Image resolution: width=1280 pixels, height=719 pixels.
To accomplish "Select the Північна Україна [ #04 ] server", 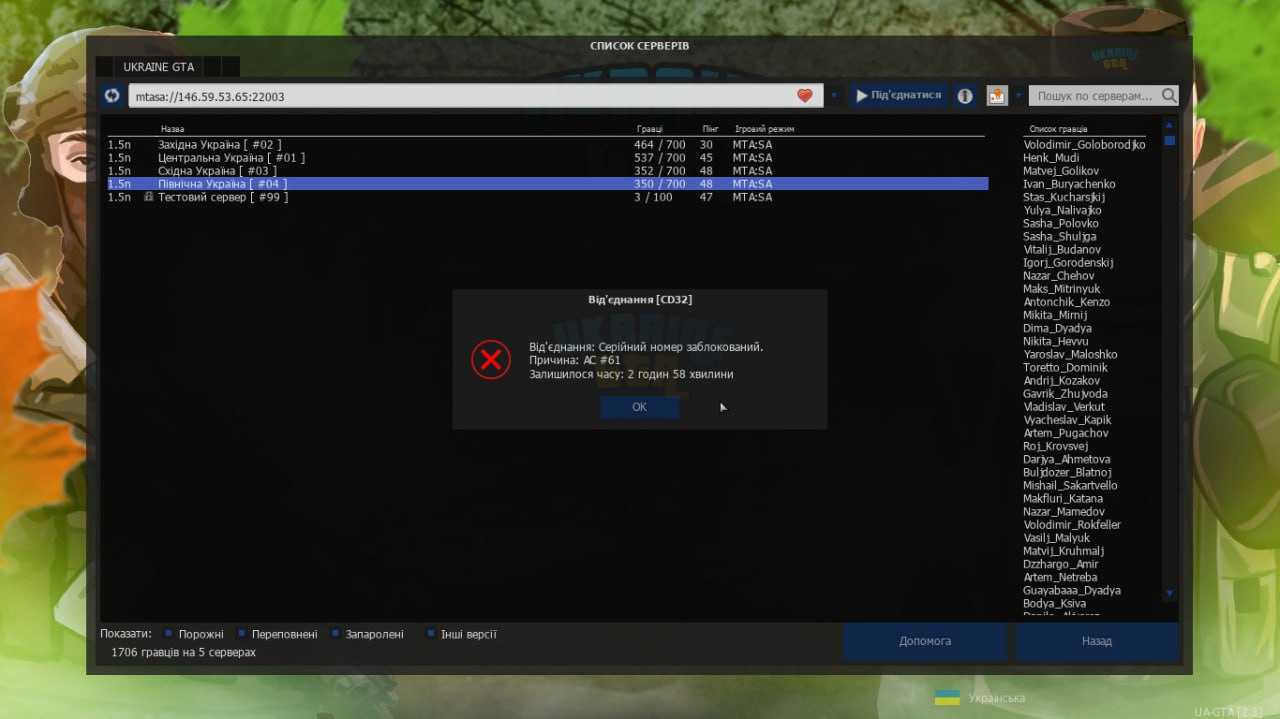I will click(x=547, y=184).
